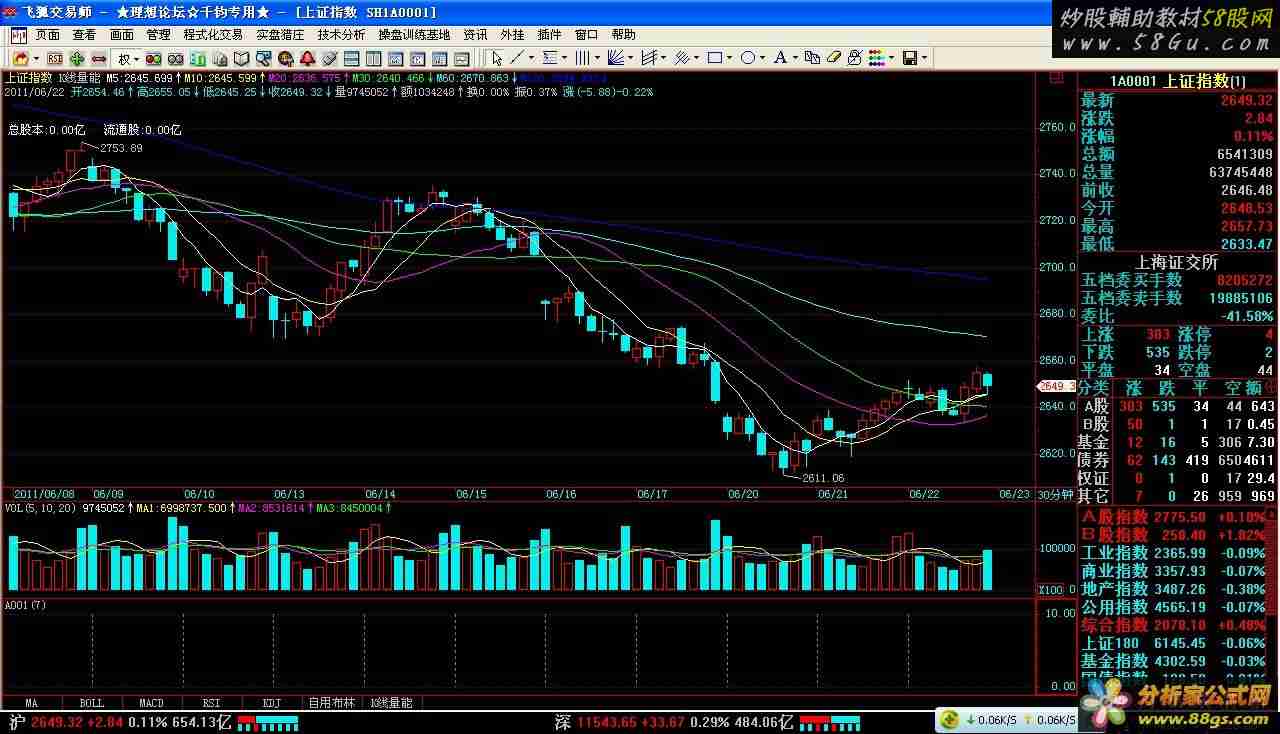Image resolution: width=1280 pixels, height=734 pixels.
Task: Open dropdown arrow beside home icon
Action: coord(36,58)
